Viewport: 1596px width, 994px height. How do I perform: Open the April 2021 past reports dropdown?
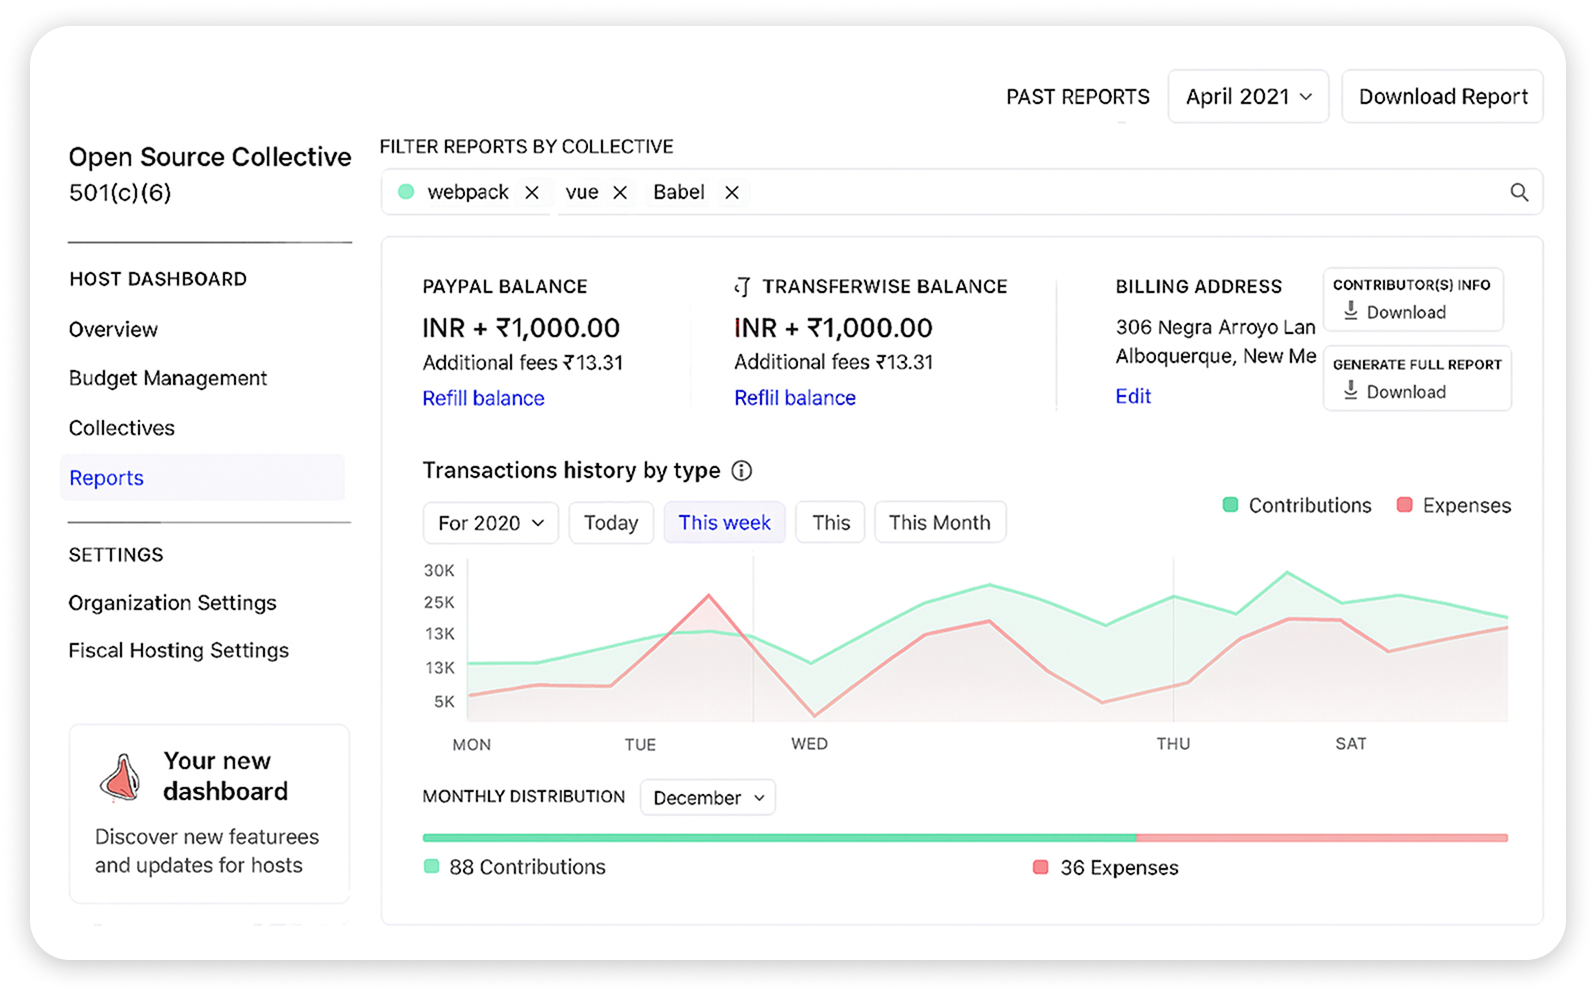1248,97
